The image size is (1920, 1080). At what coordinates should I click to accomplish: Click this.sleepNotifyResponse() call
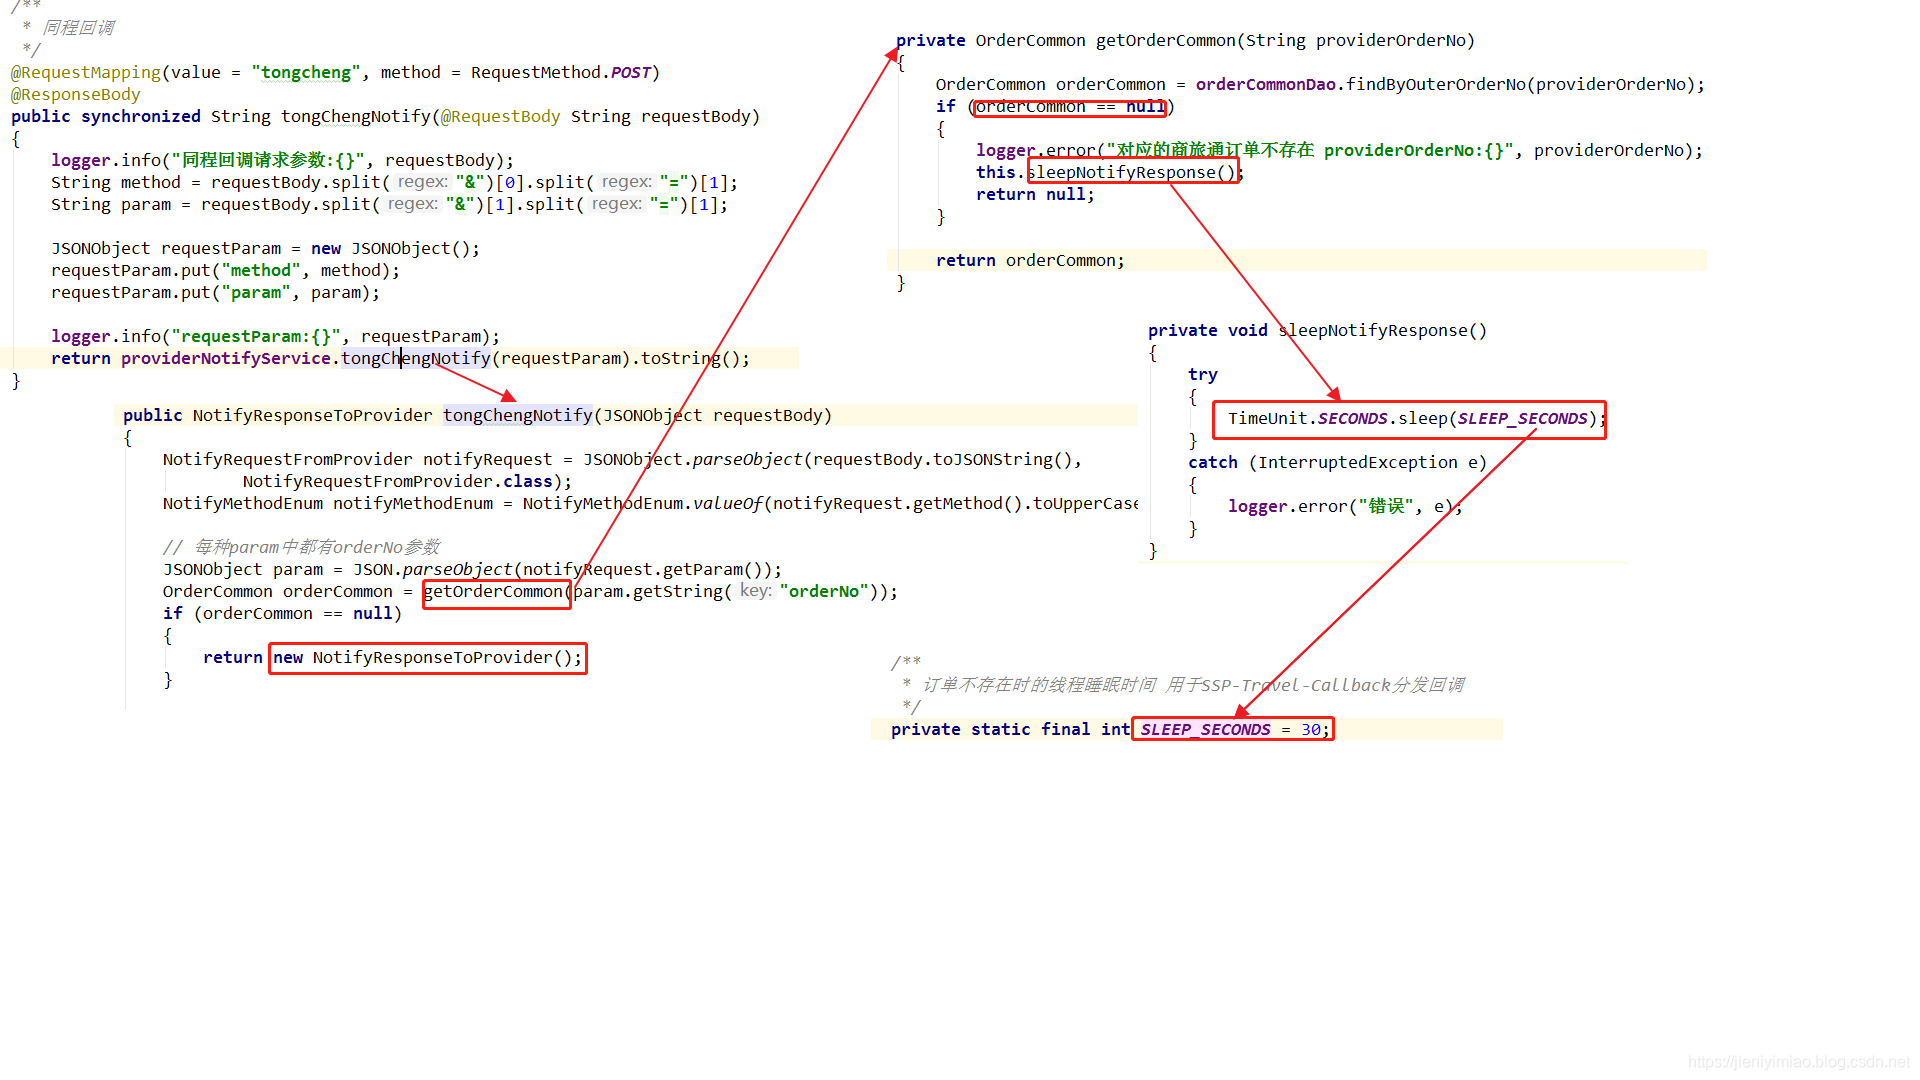[x=1109, y=172]
